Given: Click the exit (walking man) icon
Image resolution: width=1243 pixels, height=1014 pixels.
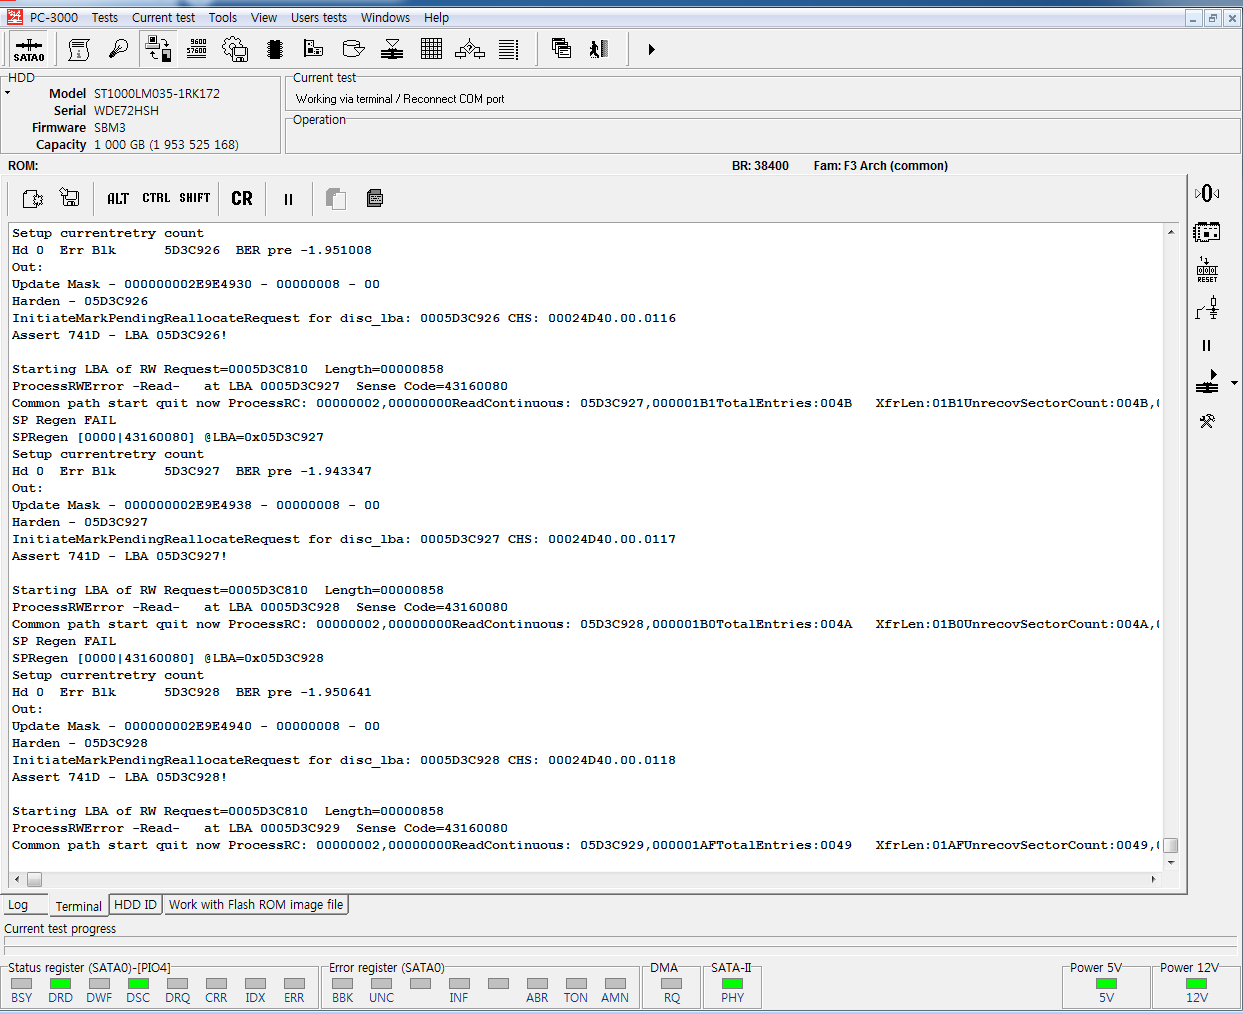Looking at the screenshot, I should 599,49.
